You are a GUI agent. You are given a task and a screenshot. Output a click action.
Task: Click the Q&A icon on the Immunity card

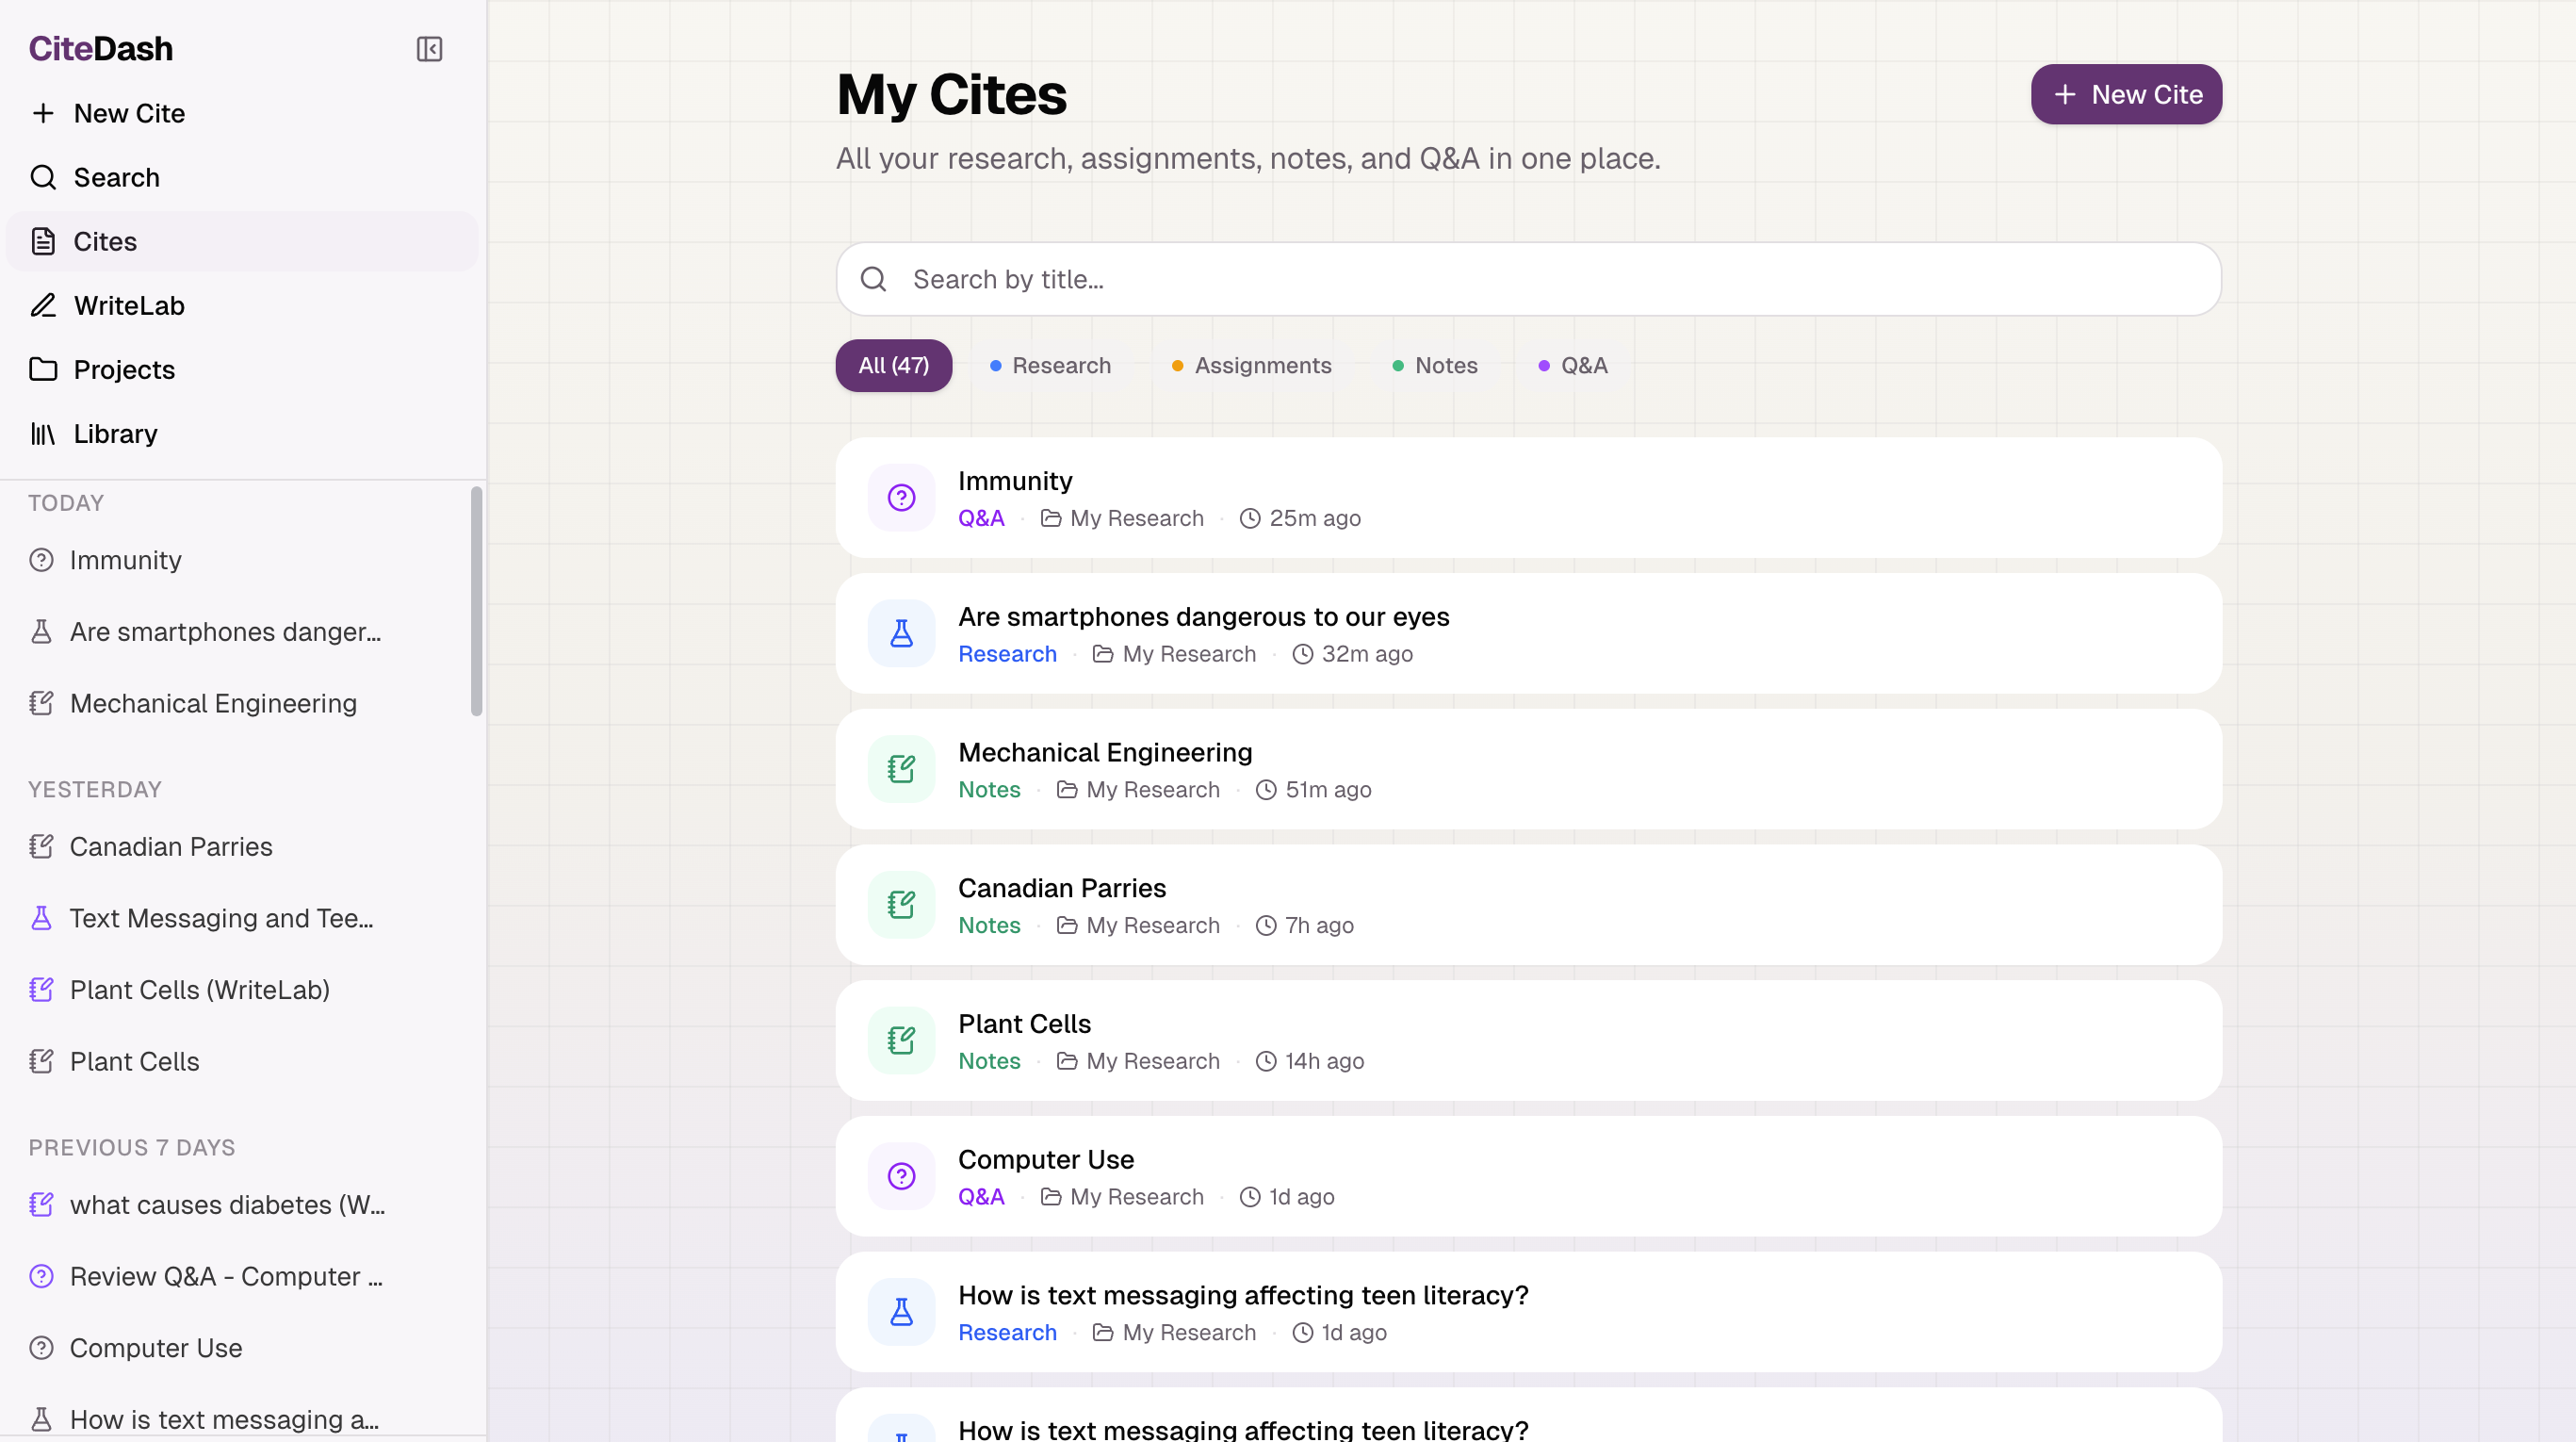click(900, 497)
